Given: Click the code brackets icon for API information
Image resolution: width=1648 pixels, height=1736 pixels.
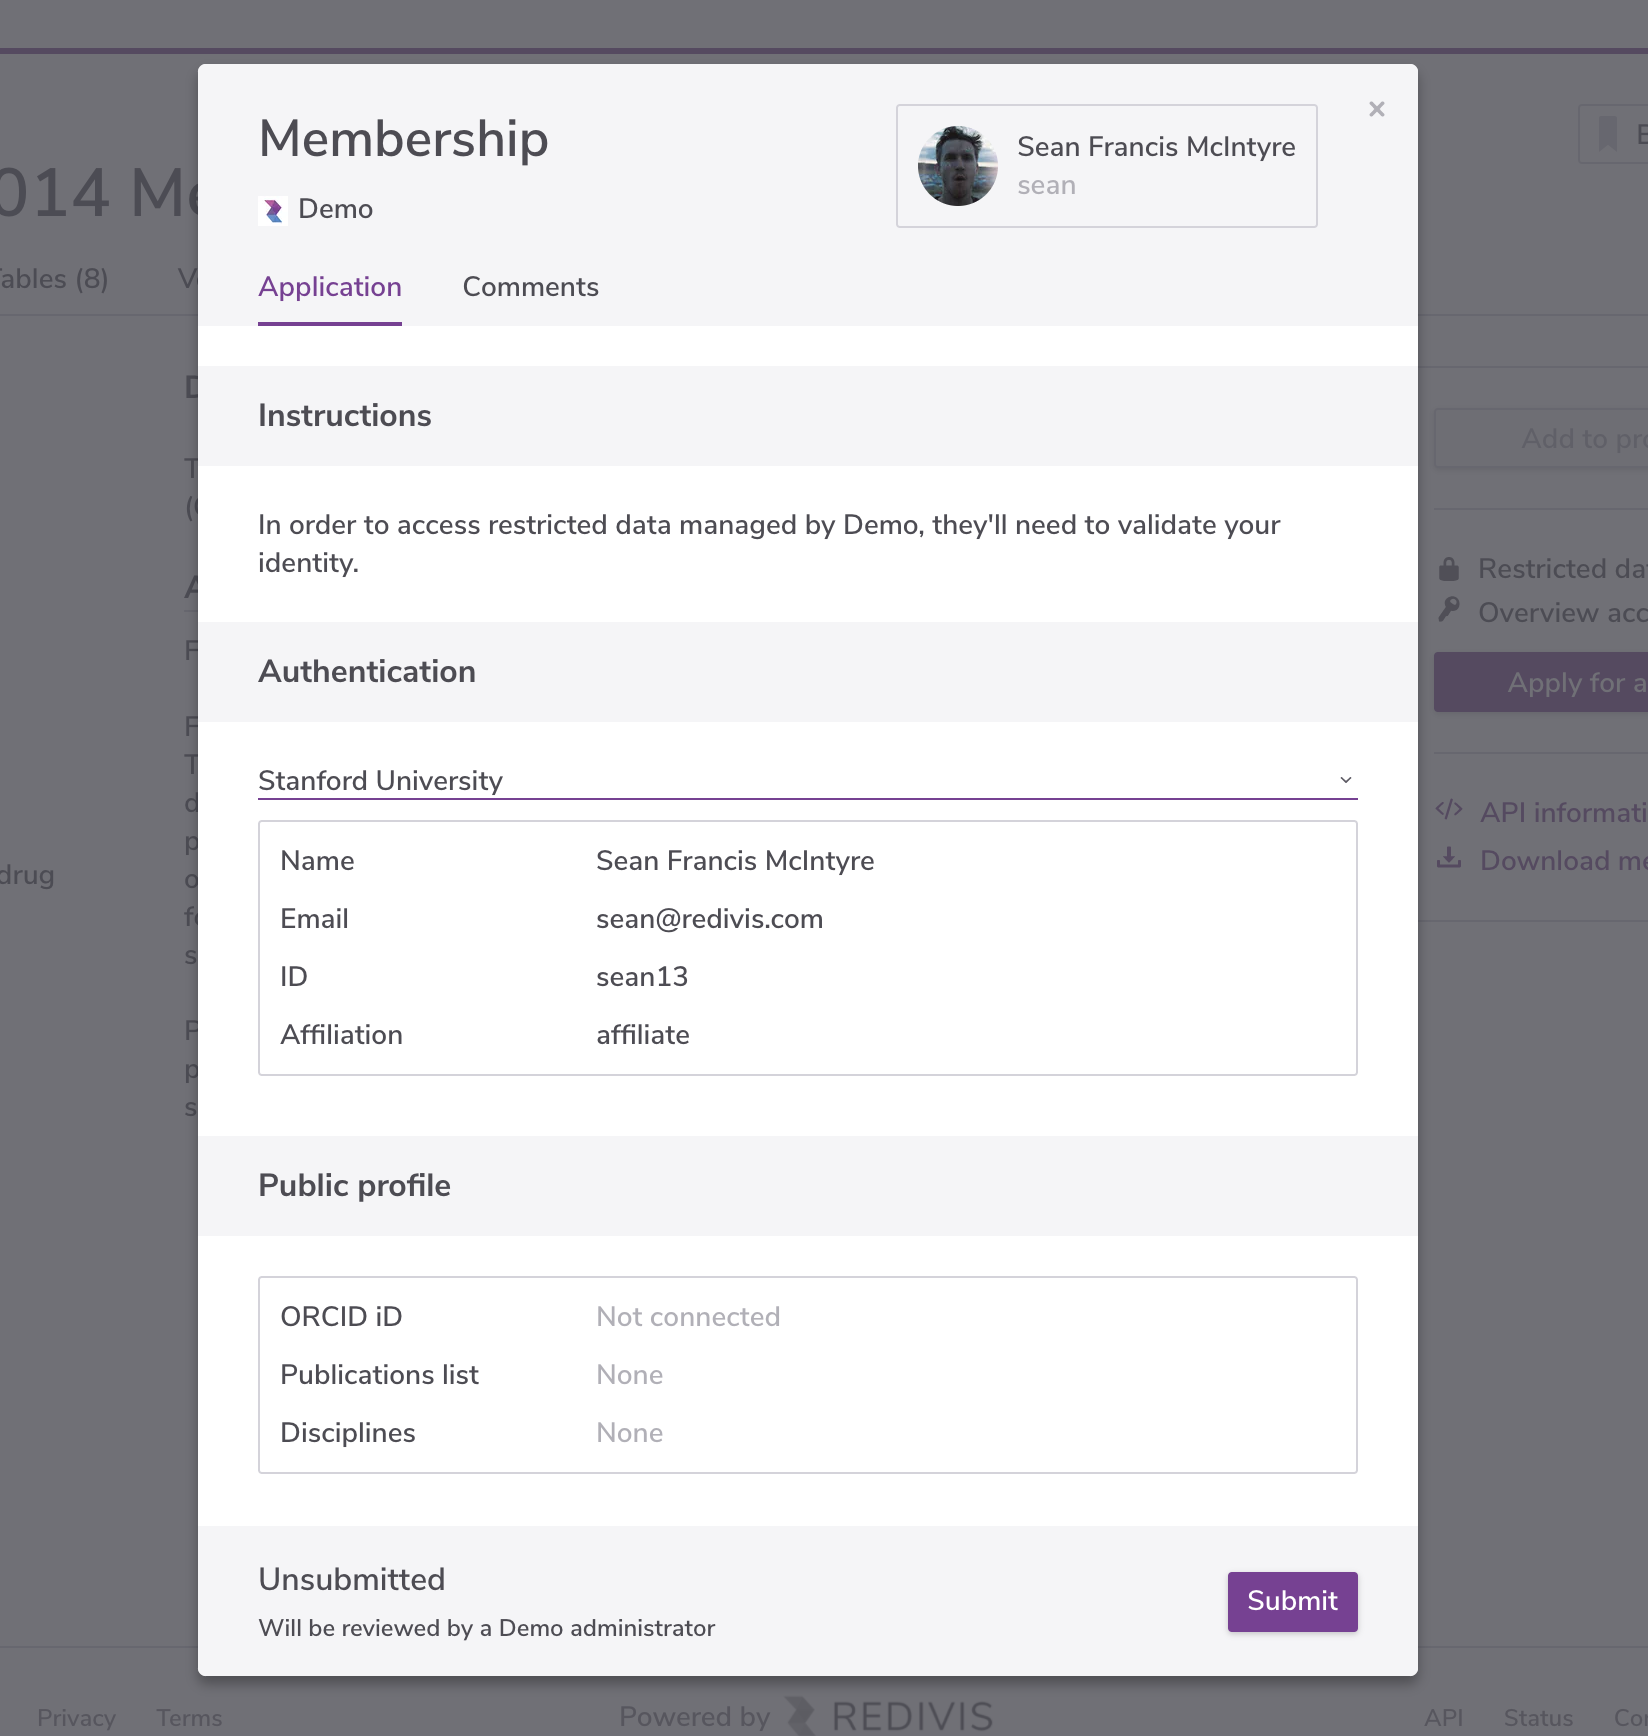Looking at the screenshot, I should pyautogui.click(x=1449, y=810).
